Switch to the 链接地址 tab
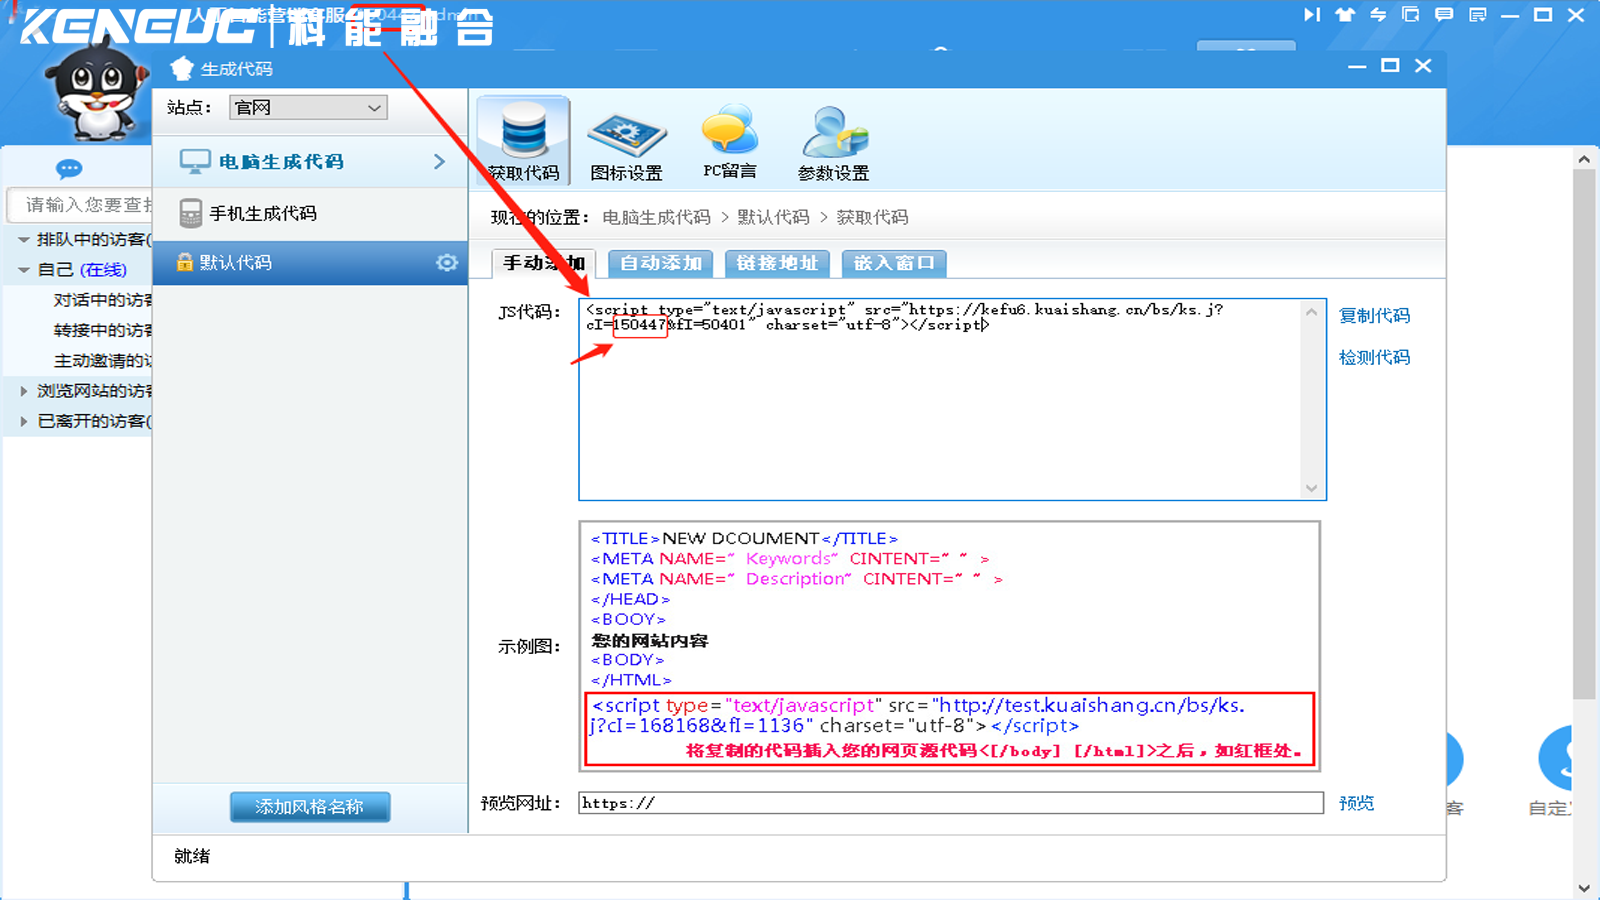 pos(777,263)
